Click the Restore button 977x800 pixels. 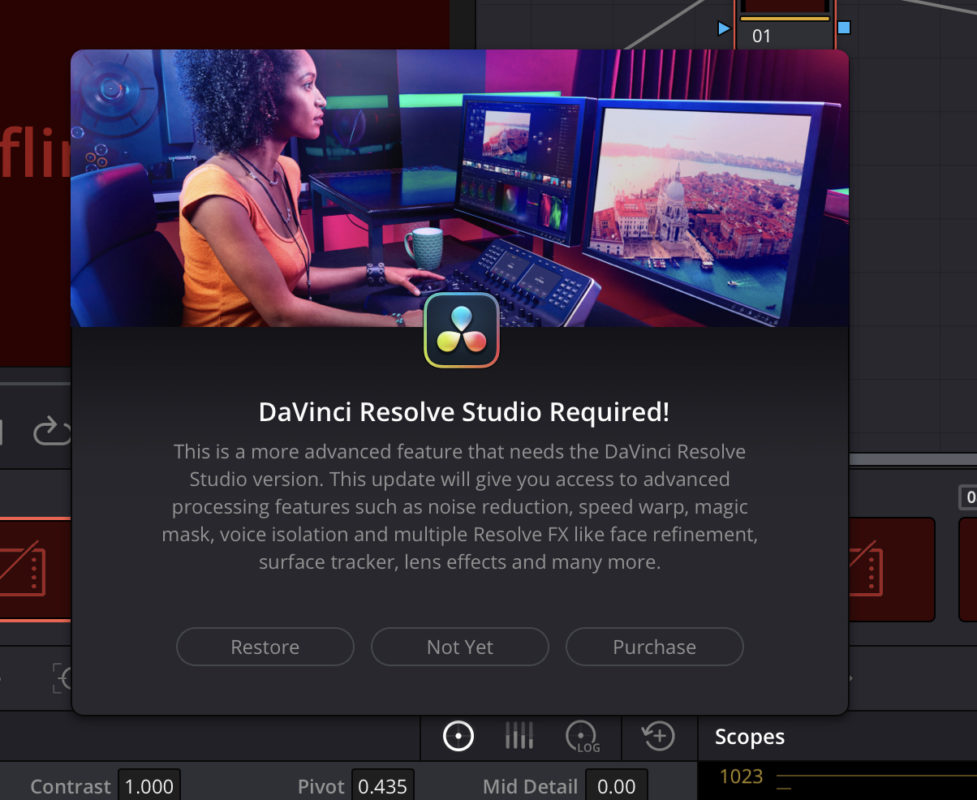pos(265,647)
